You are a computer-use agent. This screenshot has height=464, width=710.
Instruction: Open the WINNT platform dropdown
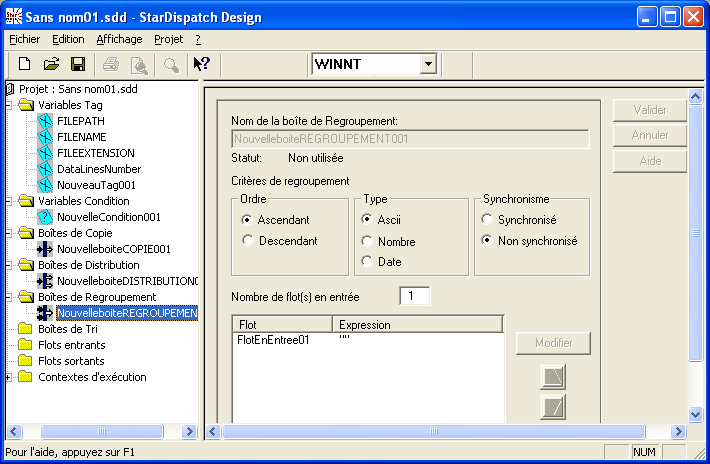pos(428,64)
